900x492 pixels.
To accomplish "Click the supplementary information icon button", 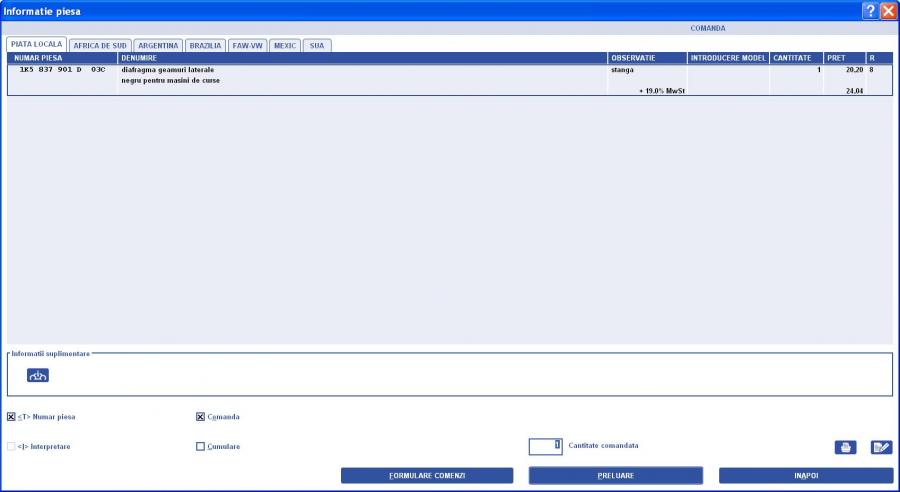I will [38, 375].
